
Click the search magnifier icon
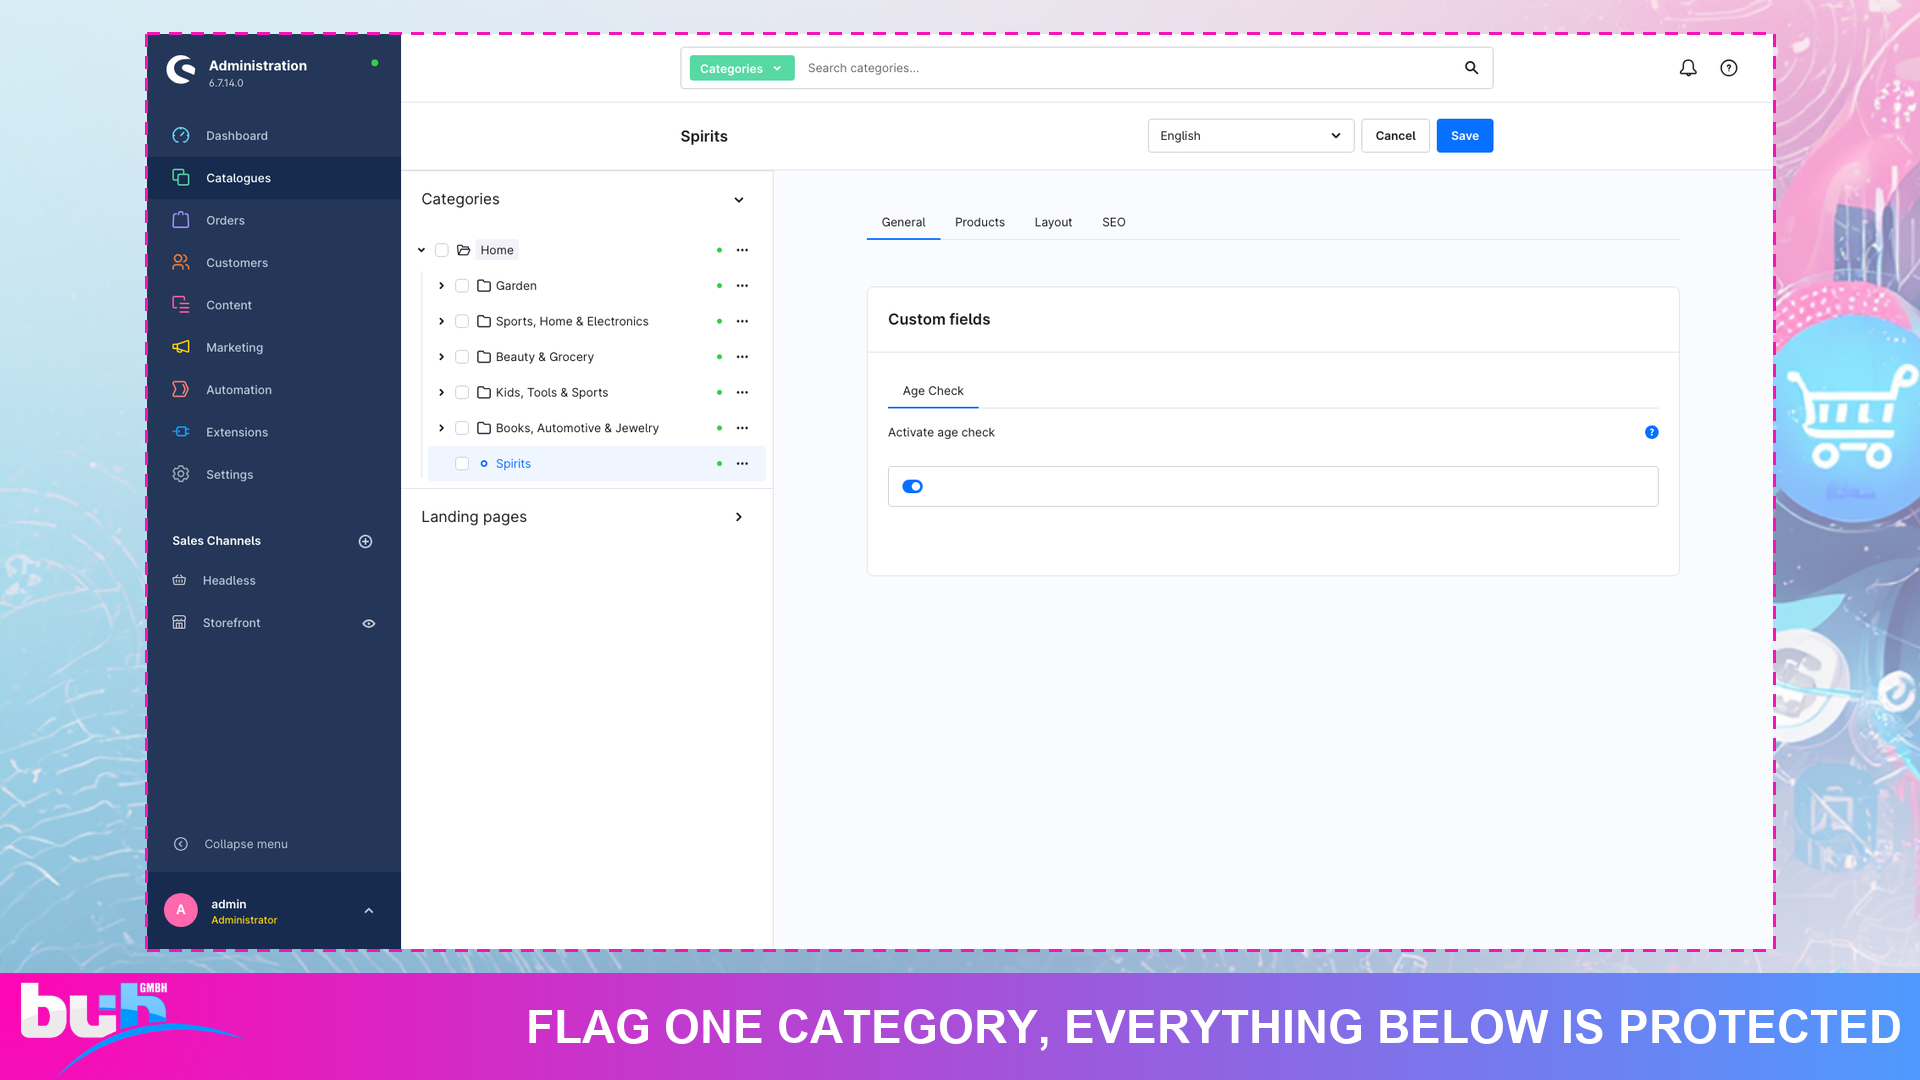pyautogui.click(x=1471, y=68)
